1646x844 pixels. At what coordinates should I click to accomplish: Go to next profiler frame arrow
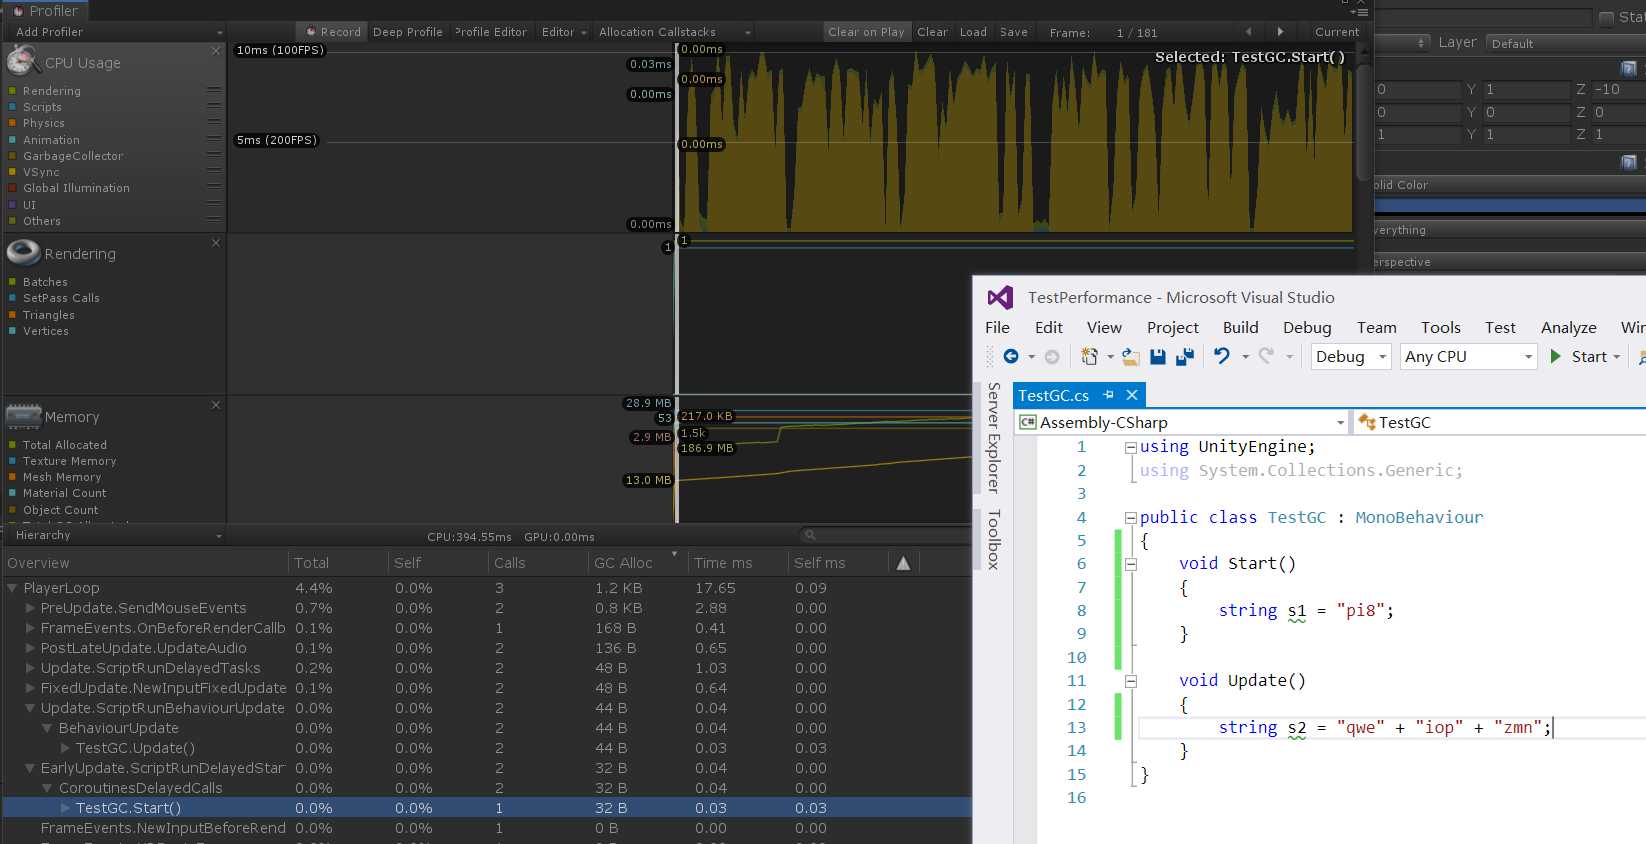pyautogui.click(x=1280, y=32)
